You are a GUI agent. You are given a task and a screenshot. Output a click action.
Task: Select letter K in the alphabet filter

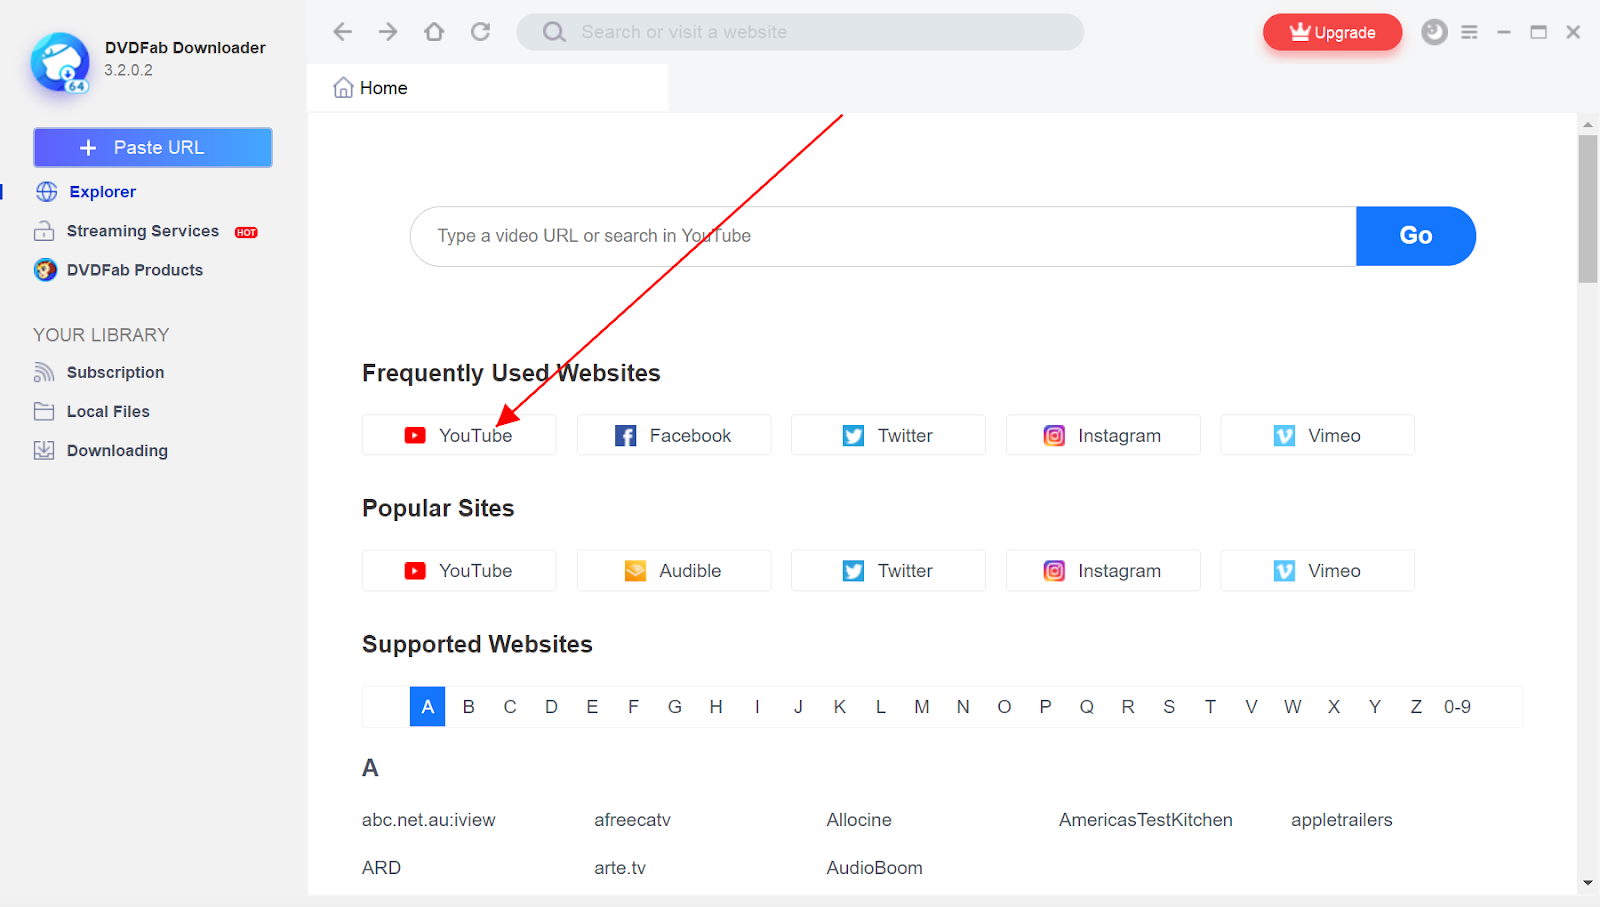pyautogui.click(x=840, y=707)
